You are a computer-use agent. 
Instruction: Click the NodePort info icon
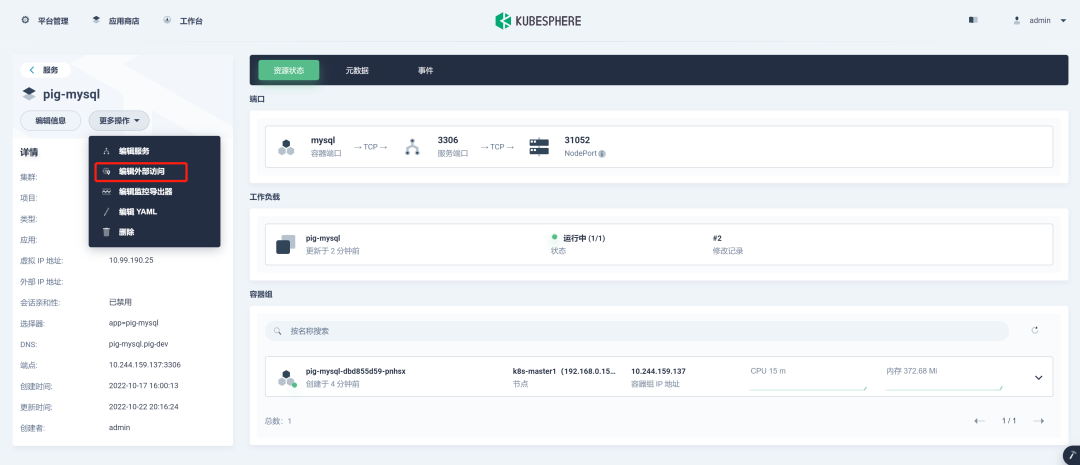602,154
